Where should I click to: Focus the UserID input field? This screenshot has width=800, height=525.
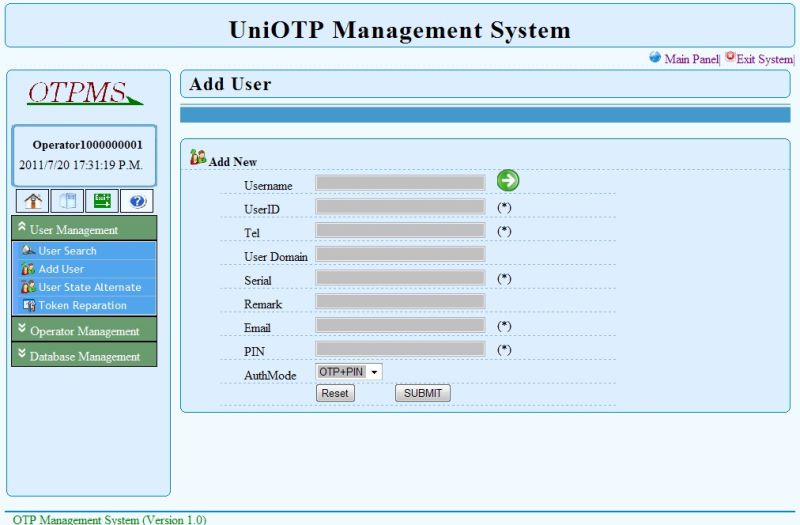coord(401,206)
